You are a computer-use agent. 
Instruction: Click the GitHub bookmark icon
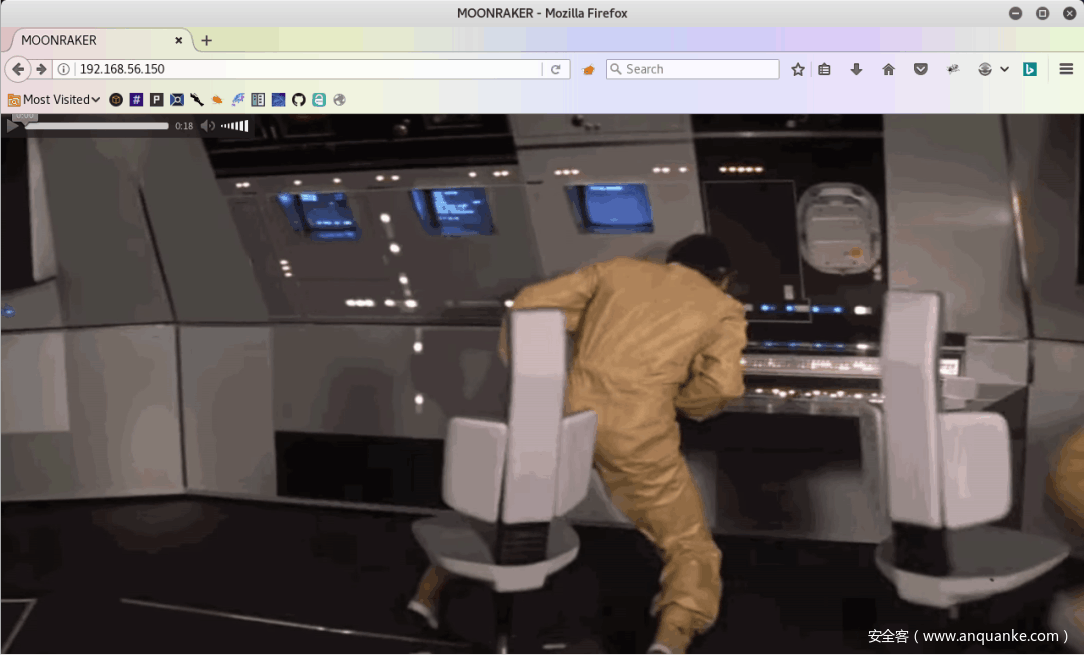coord(298,99)
